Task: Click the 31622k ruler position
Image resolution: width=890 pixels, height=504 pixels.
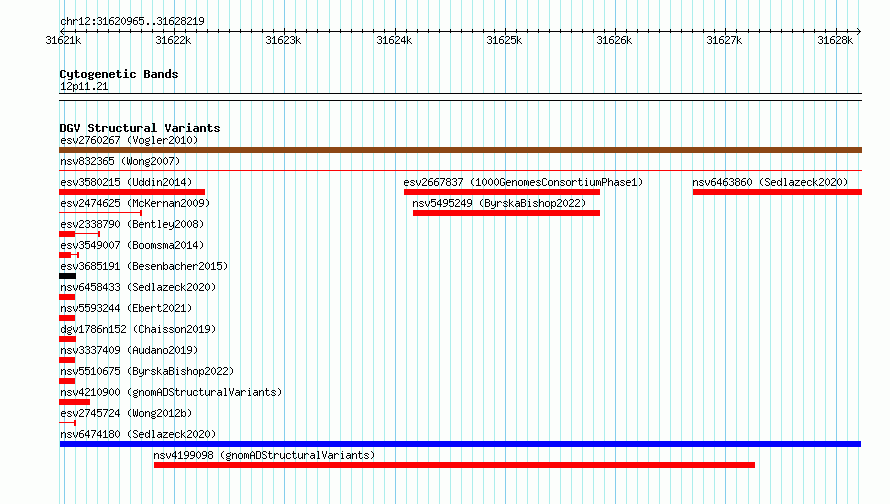Action: click(173, 40)
